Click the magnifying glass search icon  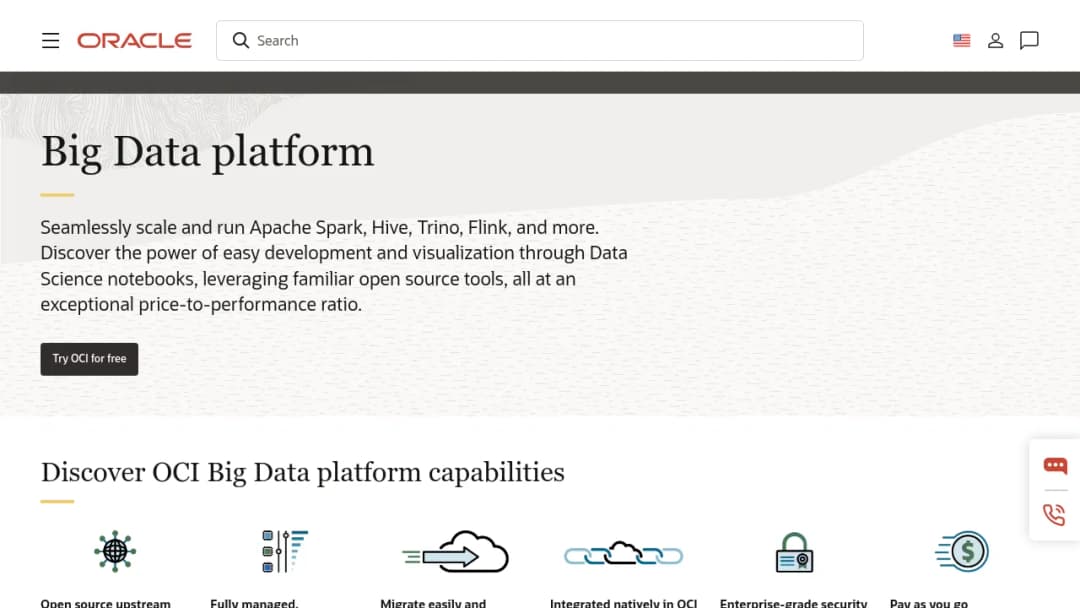click(240, 41)
